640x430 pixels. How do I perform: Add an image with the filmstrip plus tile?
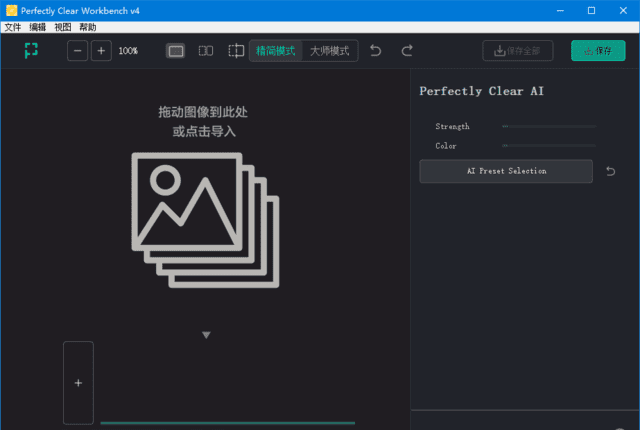point(78,383)
